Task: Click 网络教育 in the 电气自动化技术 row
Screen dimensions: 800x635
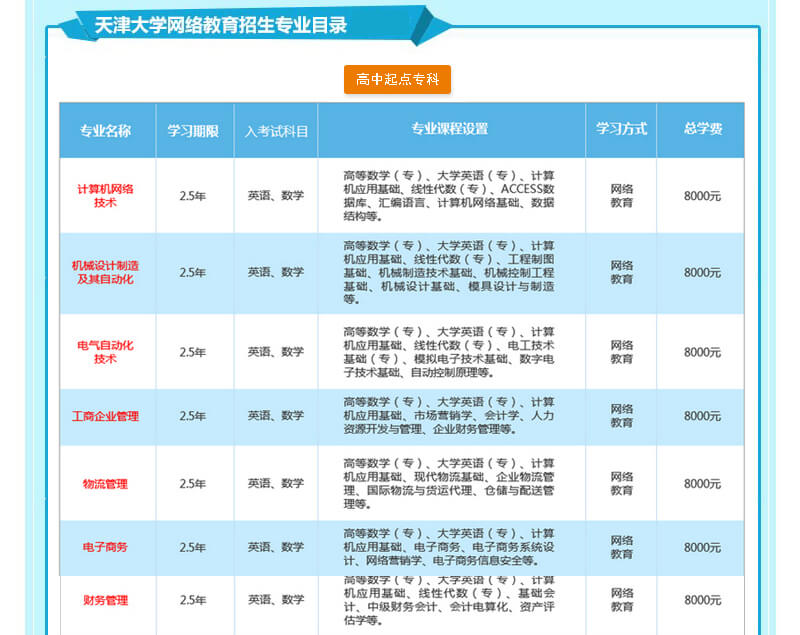Action: pyautogui.click(x=621, y=352)
